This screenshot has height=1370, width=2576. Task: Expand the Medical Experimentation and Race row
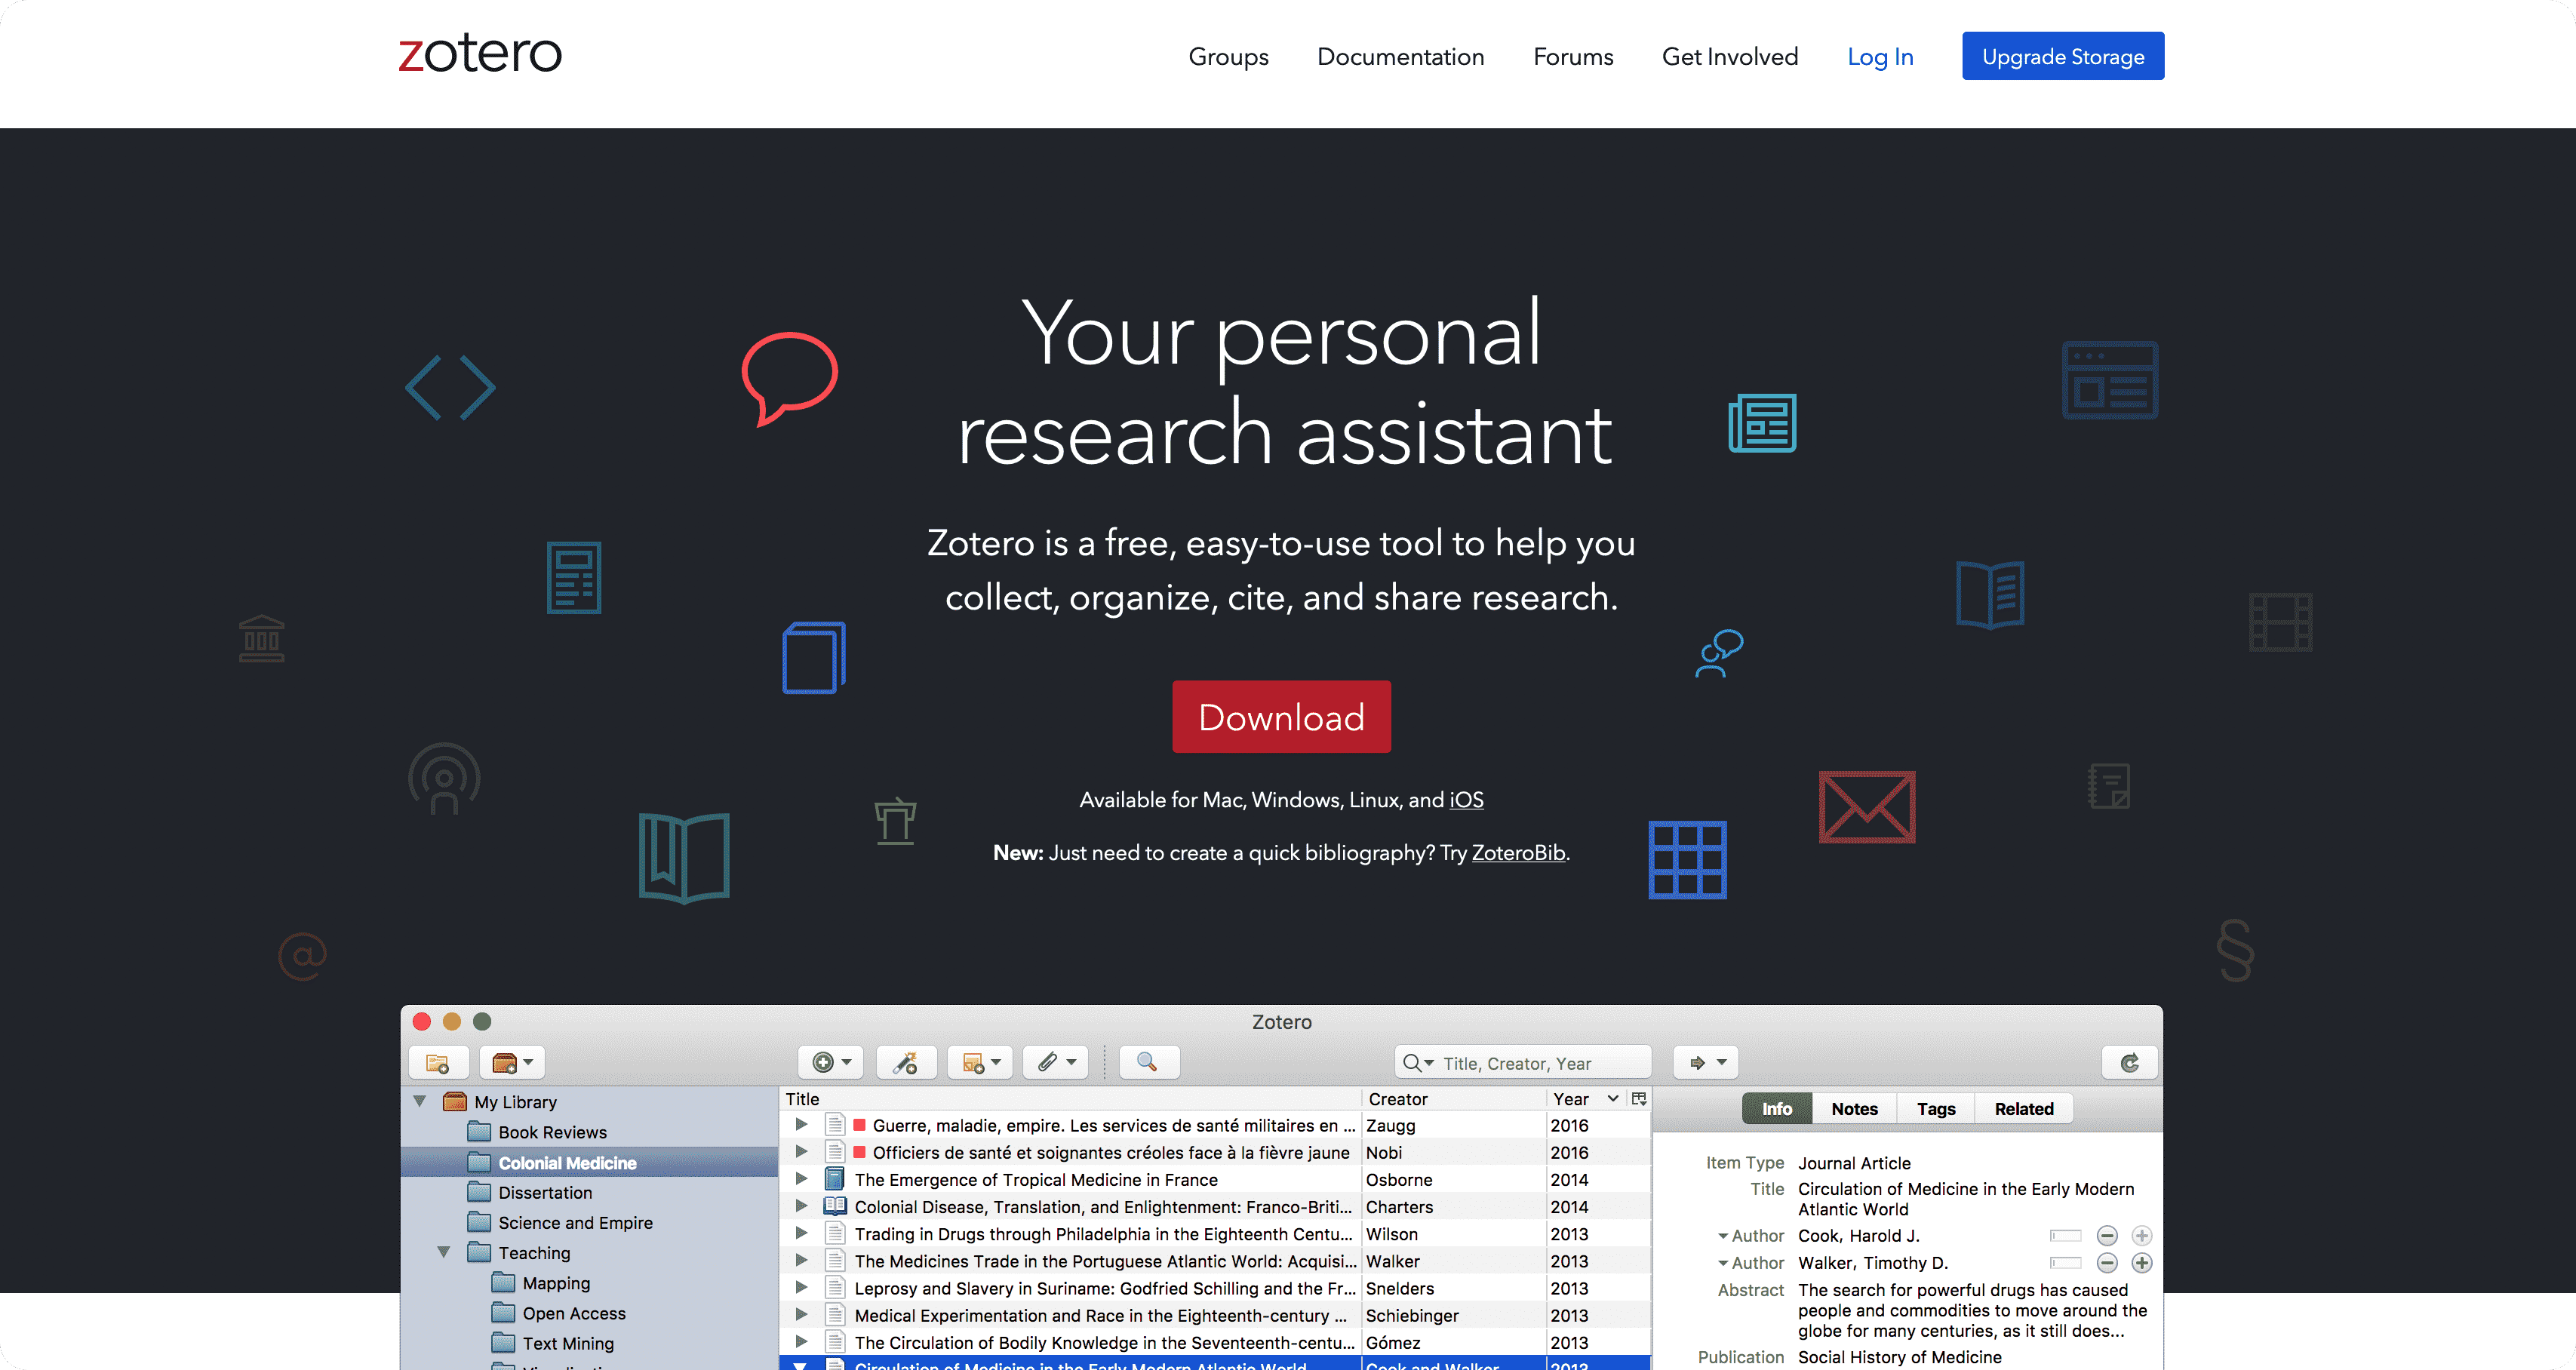click(801, 1314)
